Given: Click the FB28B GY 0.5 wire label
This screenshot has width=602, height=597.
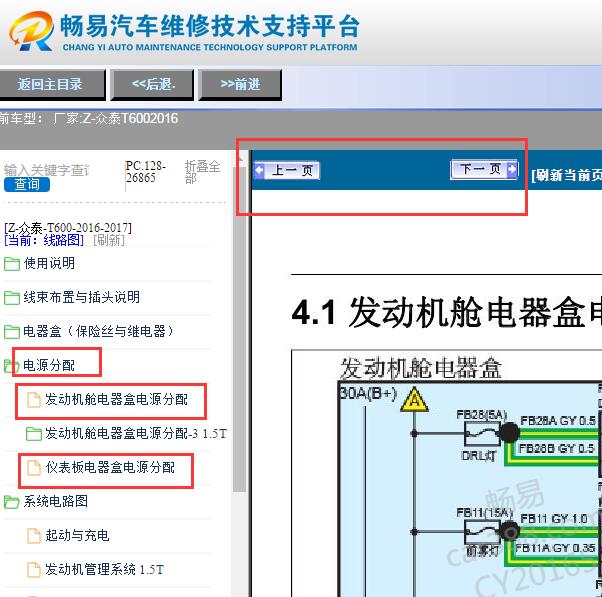Looking at the screenshot, I should 556,448.
